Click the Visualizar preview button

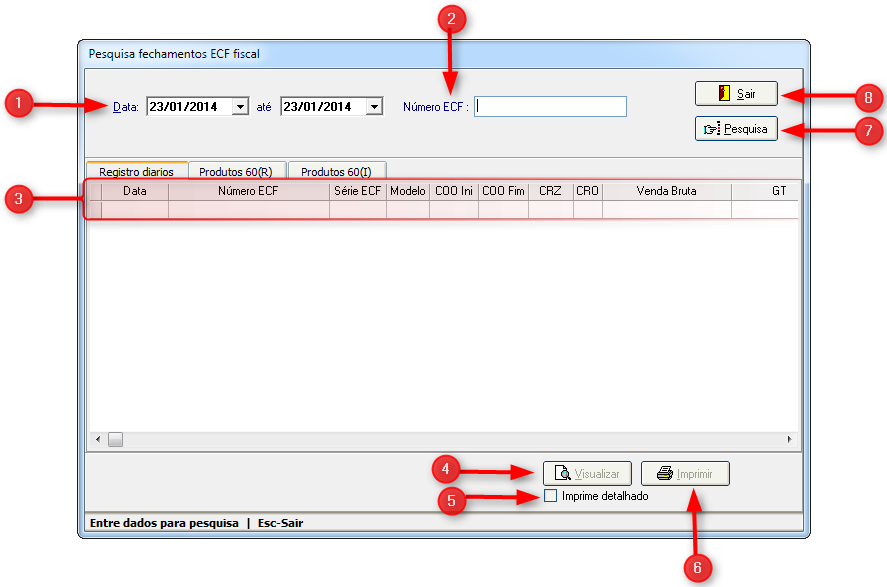[x=588, y=474]
